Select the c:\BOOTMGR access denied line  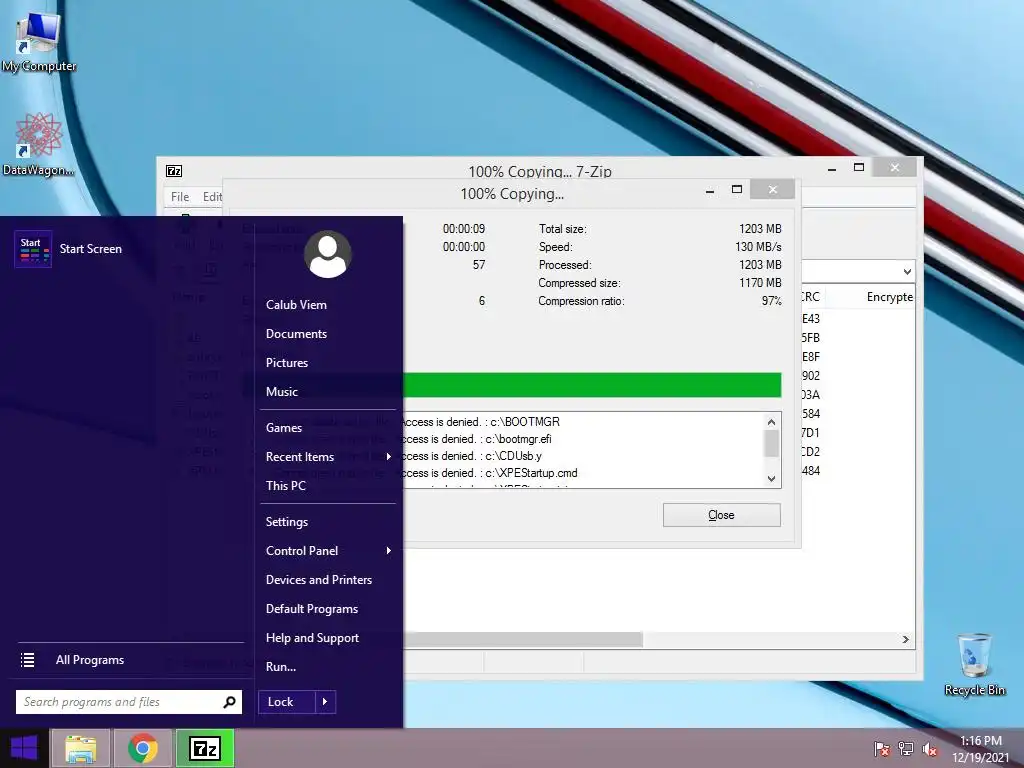coord(481,422)
